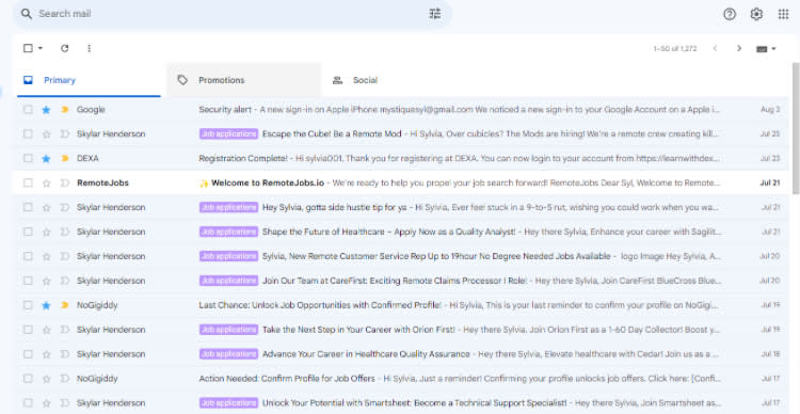Focus the Search mail field
The width and height of the screenshot is (800, 414).
(x=230, y=14)
